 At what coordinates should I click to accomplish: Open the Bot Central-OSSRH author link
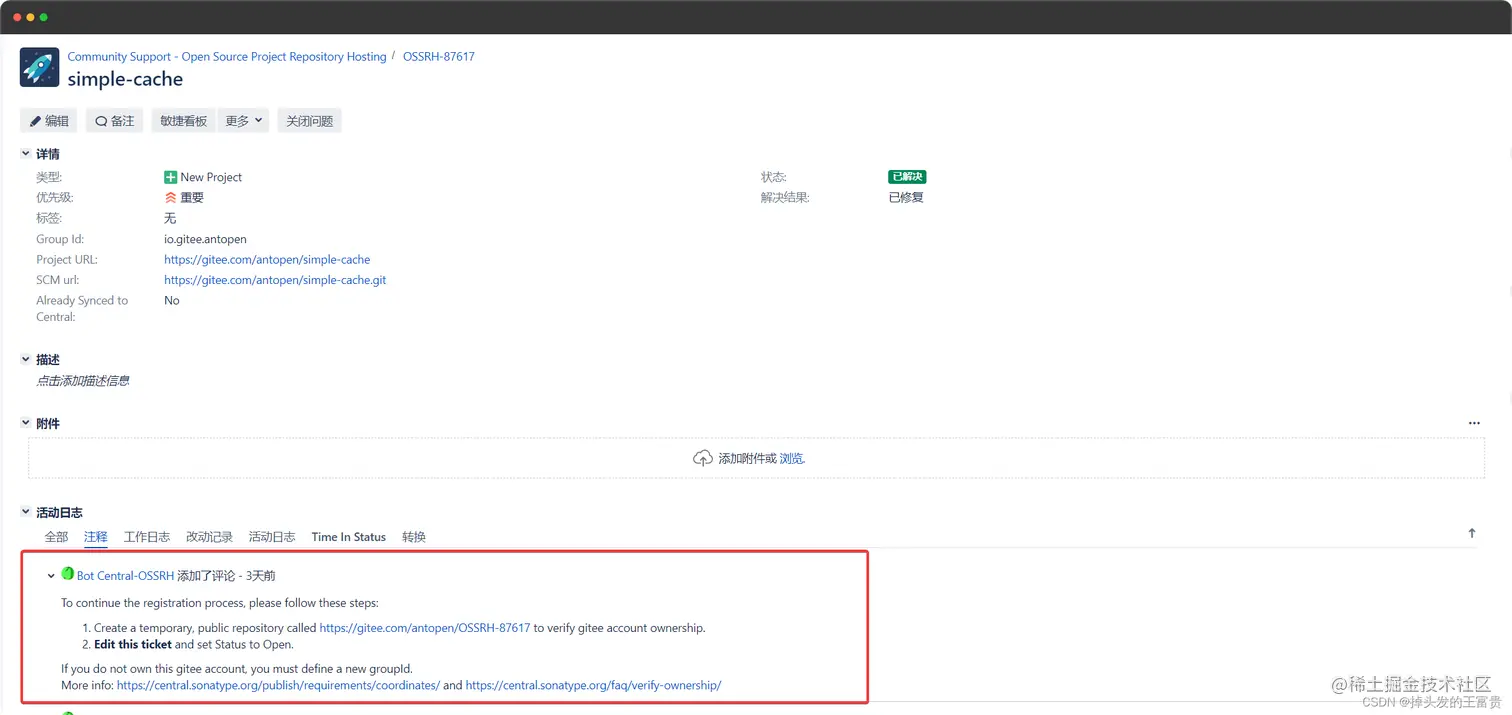point(125,576)
